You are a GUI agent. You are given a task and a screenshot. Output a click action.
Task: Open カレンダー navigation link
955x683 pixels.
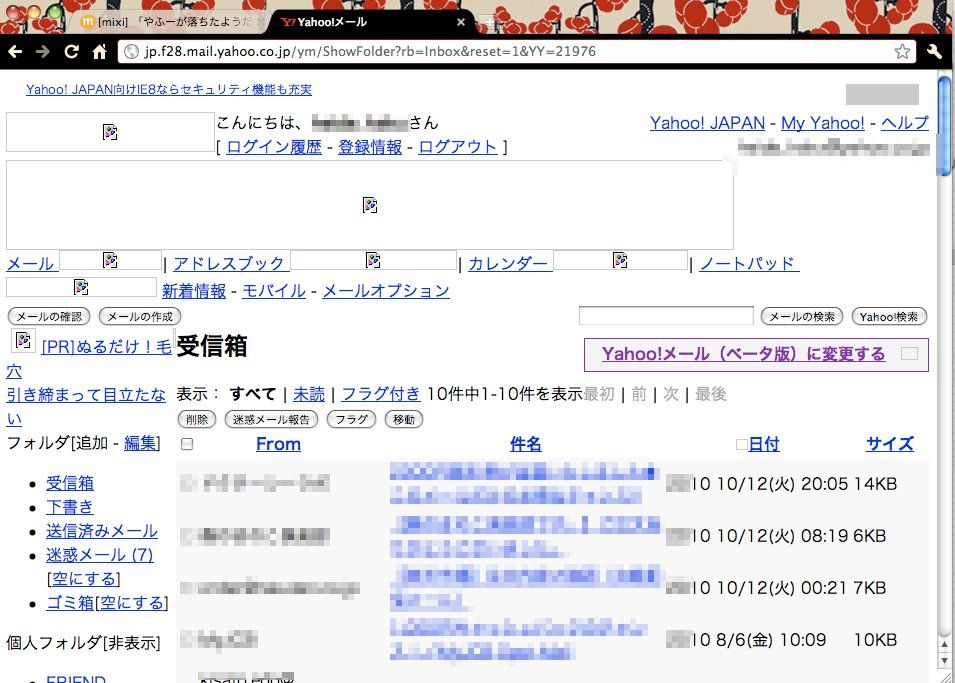coord(508,264)
